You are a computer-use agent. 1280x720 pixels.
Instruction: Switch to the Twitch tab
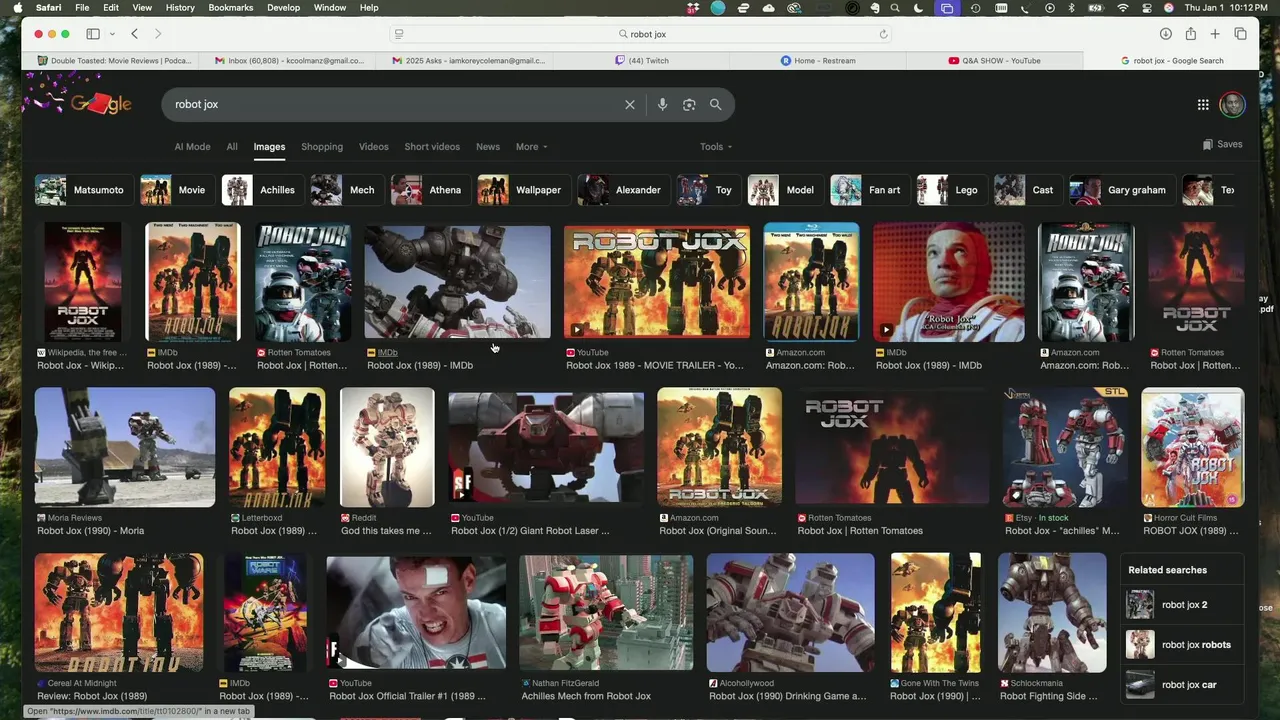pyautogui.click(x=642, y=61)
